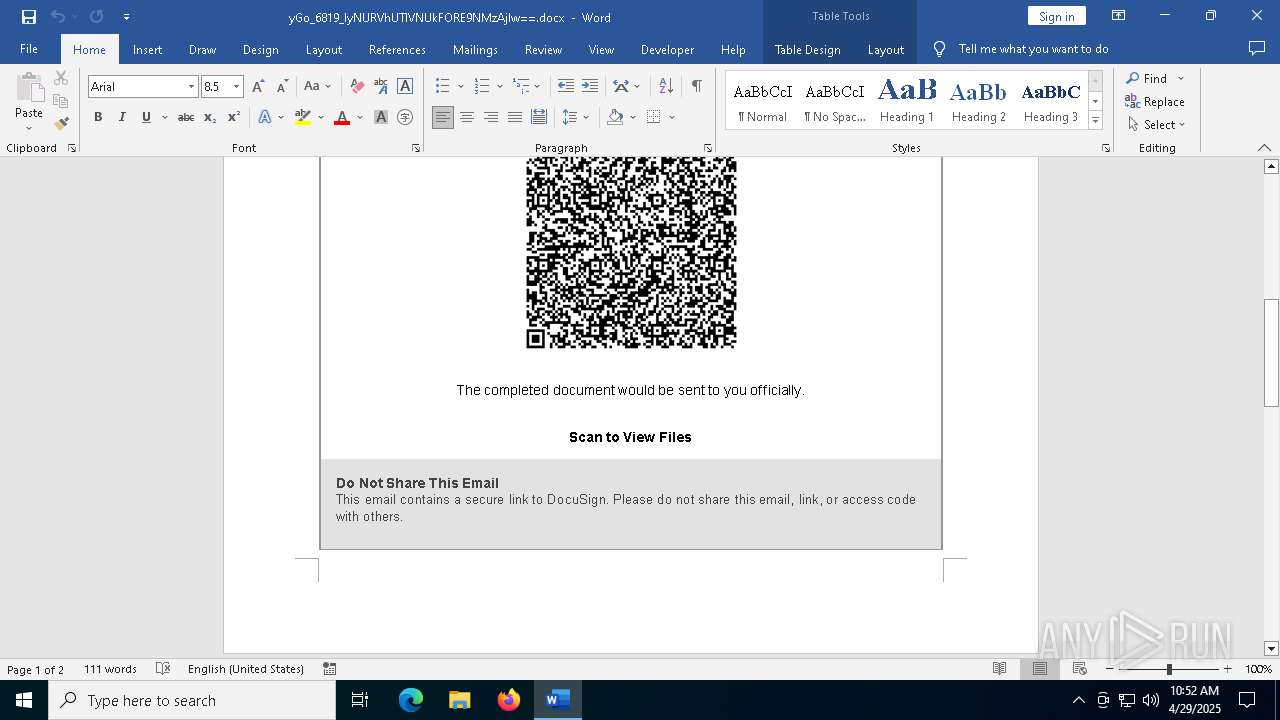Click the Replace button
1280x720 pixels.
1155,101
